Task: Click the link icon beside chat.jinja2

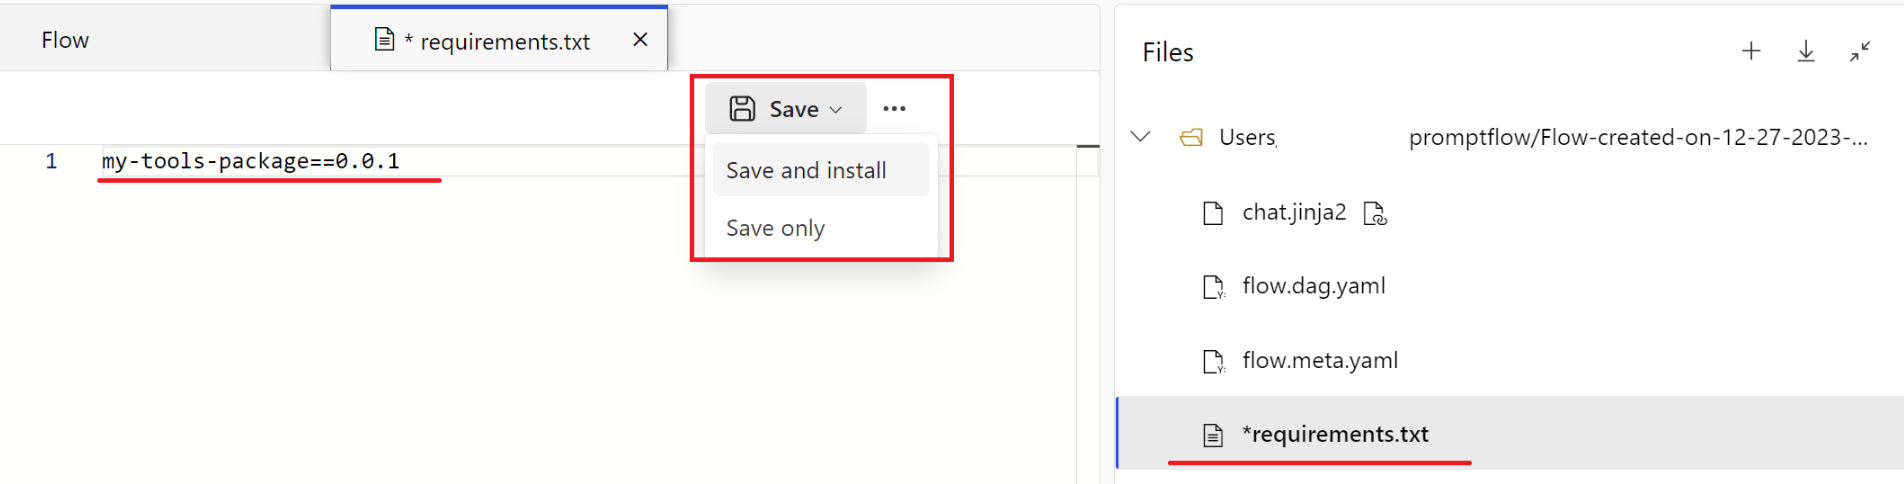Action: click(1375, 213)
